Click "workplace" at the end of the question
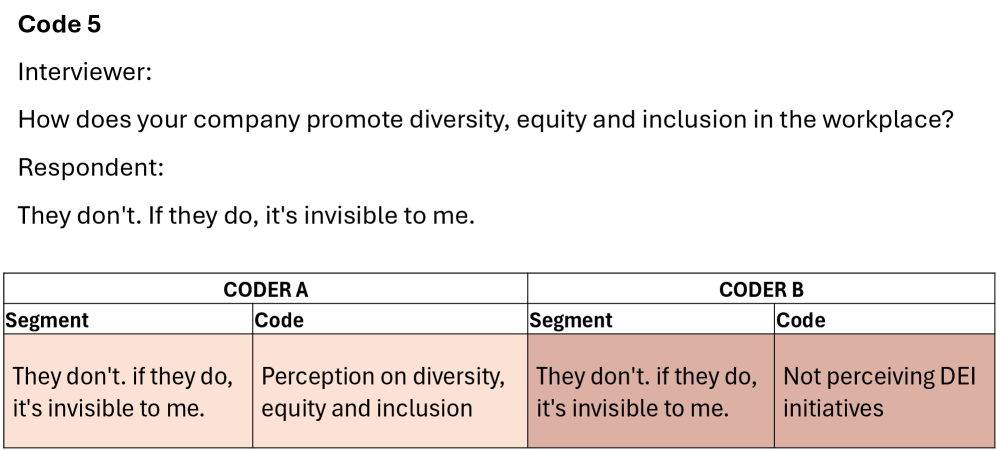Viewport: 997px width, 450px height. pos(888,121)
